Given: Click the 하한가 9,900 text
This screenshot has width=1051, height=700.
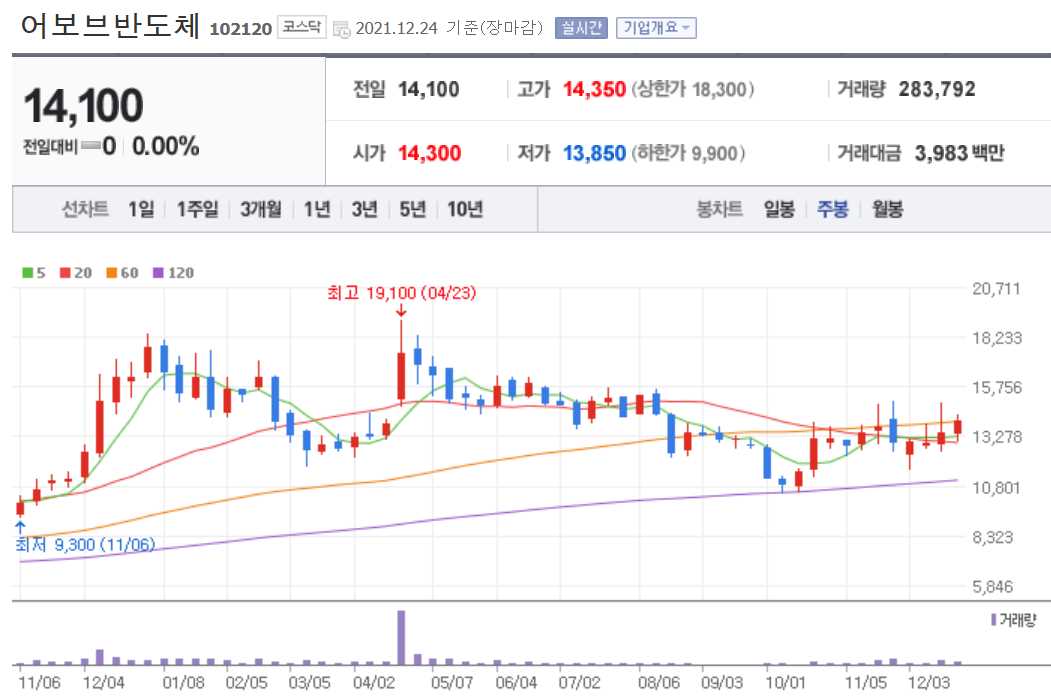Looking at the screenshot, I should 688,153.
